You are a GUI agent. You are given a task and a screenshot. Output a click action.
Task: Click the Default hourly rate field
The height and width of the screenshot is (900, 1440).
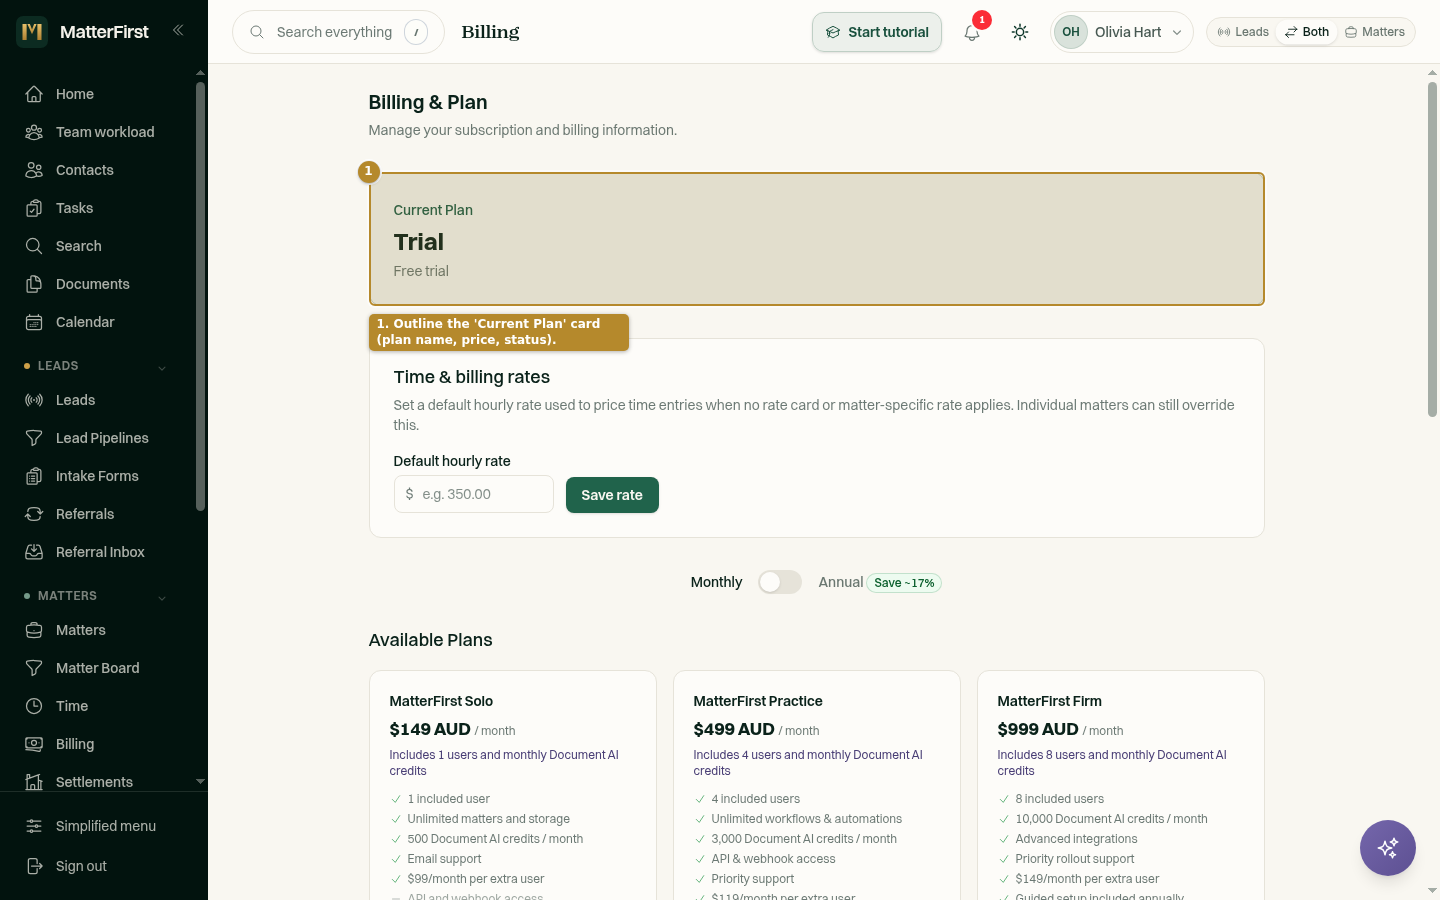(474, 494)
